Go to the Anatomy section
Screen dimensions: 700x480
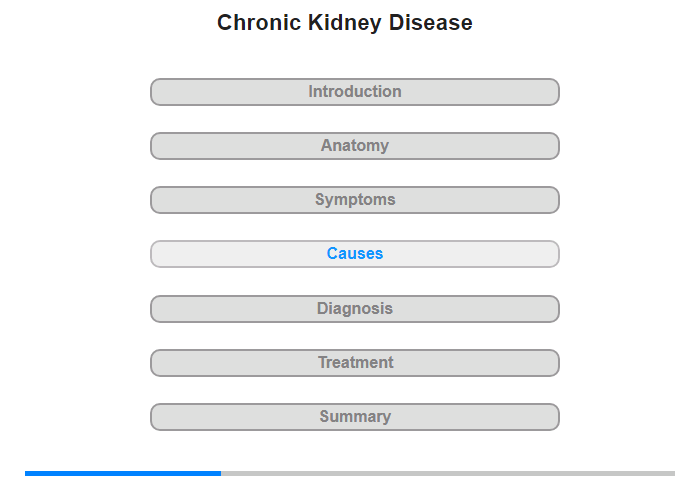[354, 146]
